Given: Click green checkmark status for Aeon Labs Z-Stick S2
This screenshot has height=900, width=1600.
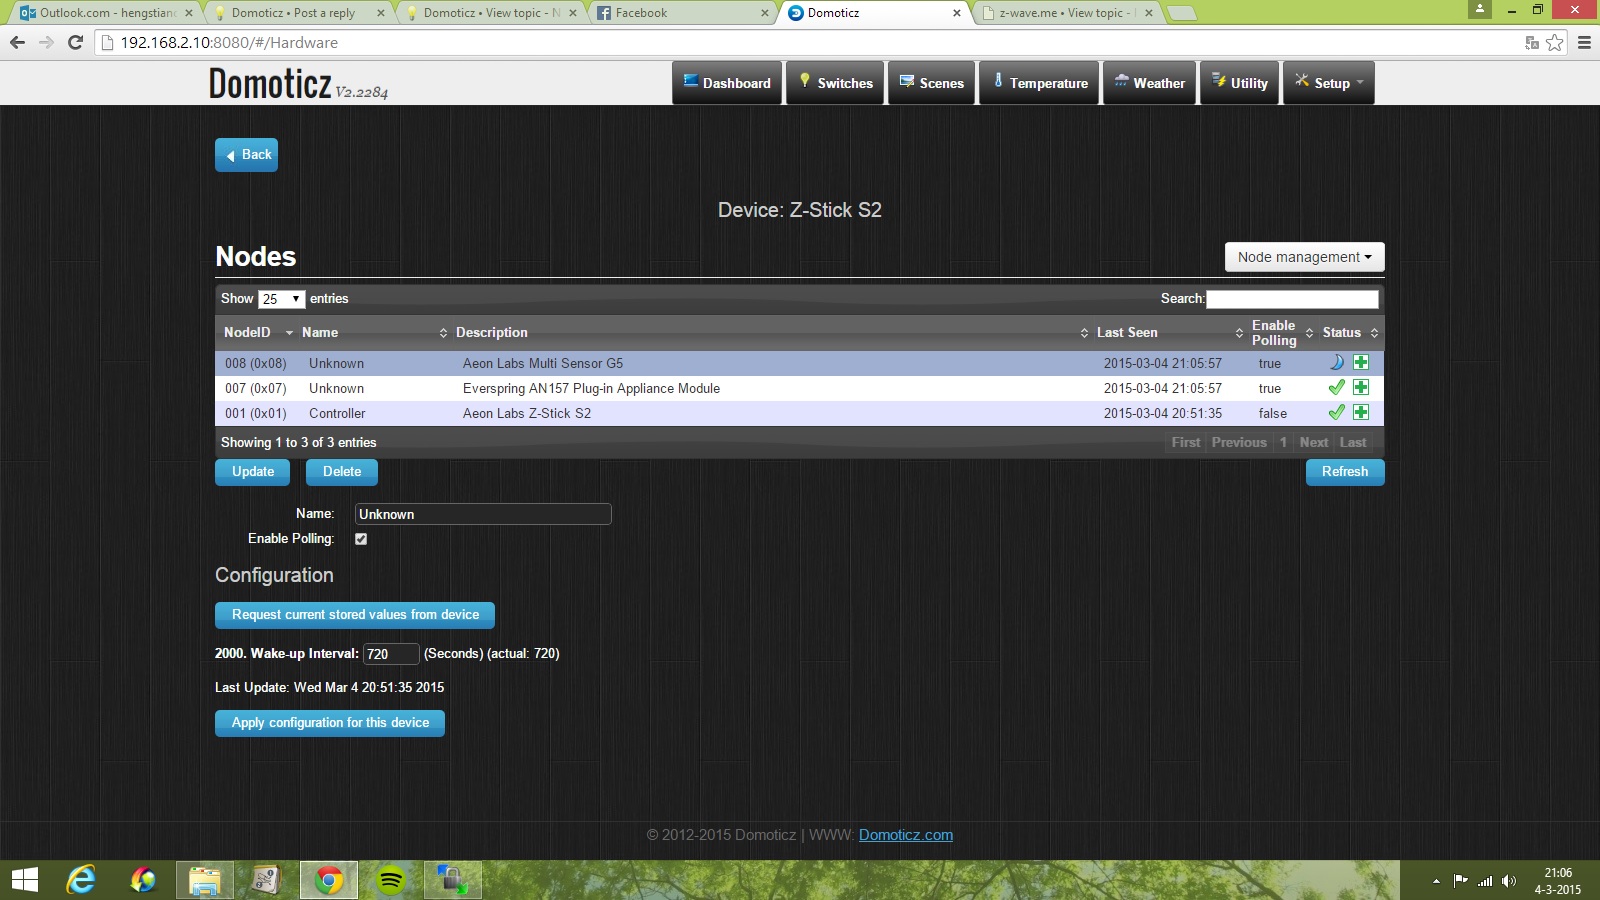Looking at the screenshot, I should point(1336,412).
